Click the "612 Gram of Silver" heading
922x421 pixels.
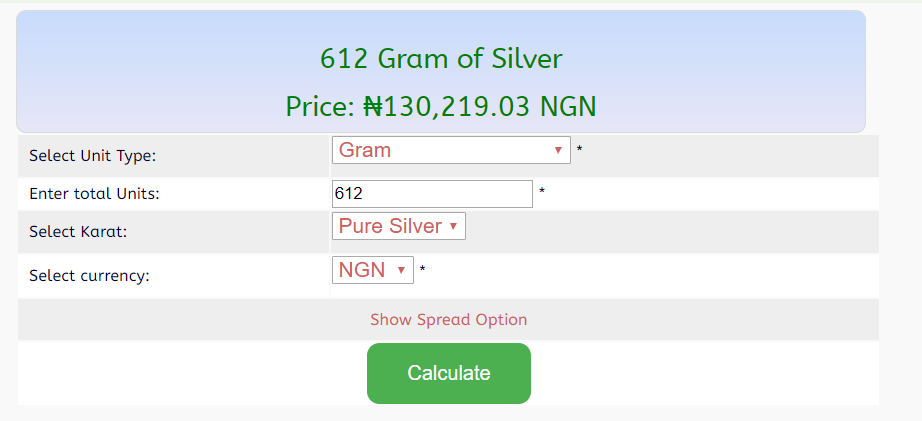coord(441,58)
